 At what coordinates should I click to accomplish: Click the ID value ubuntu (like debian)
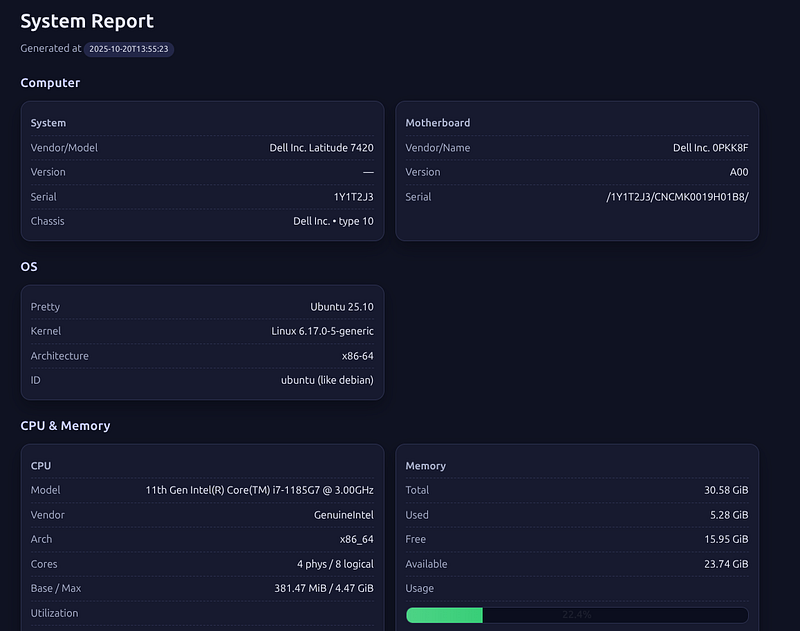point(327,380)
